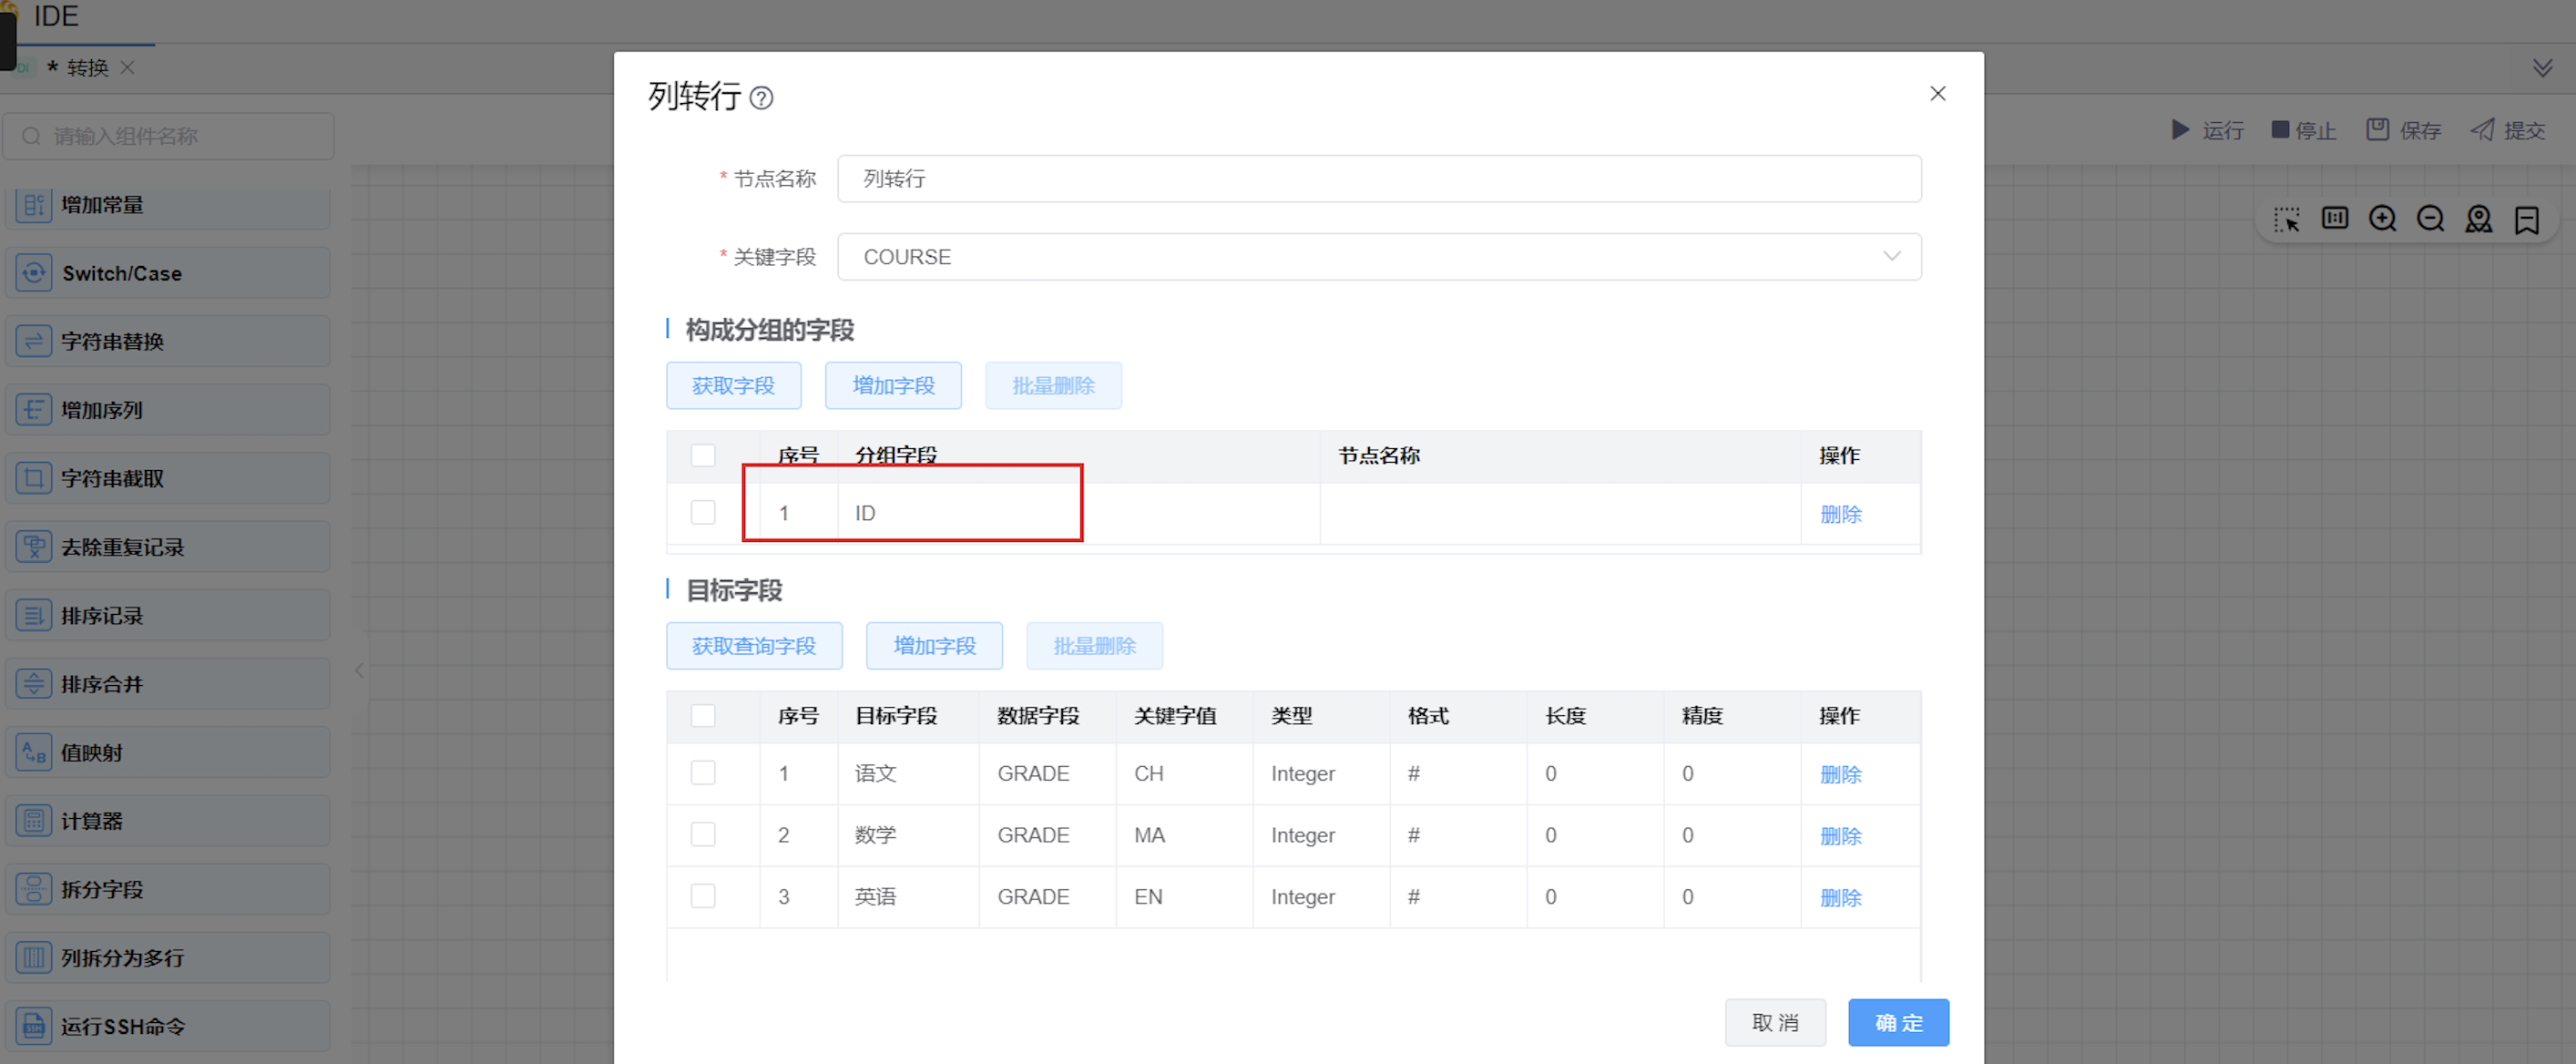2576x1064 pixels.
Task: Click the 运行 play icon
Action: (x=2180, y=130)
